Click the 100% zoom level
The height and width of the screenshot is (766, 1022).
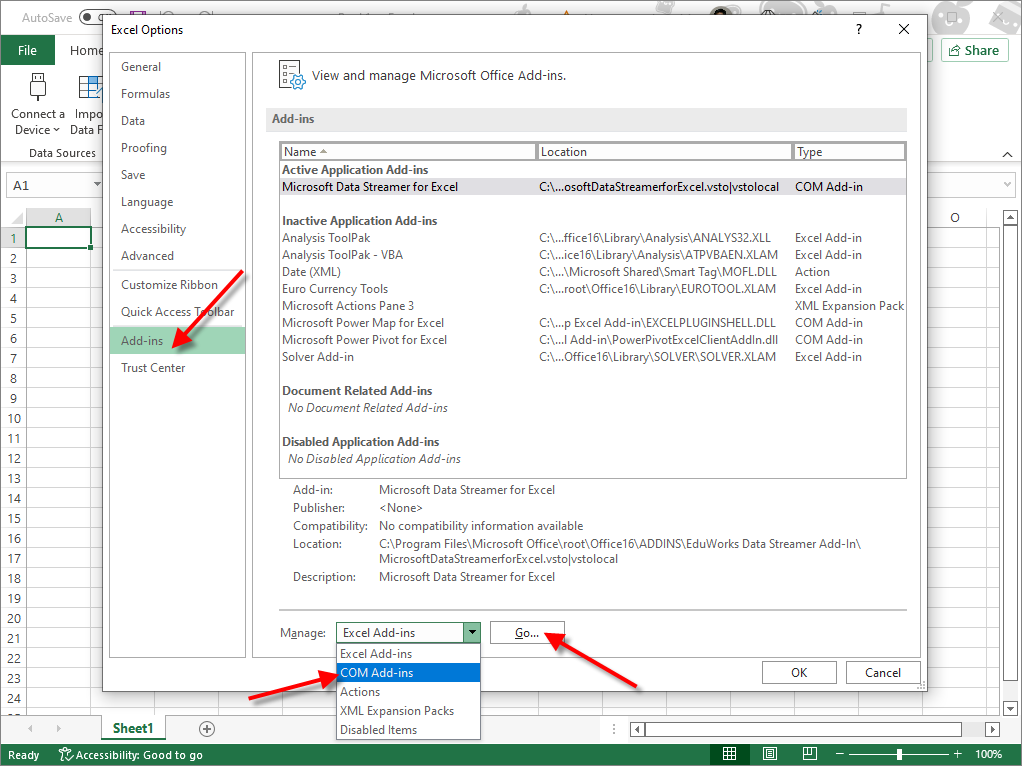click(988, 754)
